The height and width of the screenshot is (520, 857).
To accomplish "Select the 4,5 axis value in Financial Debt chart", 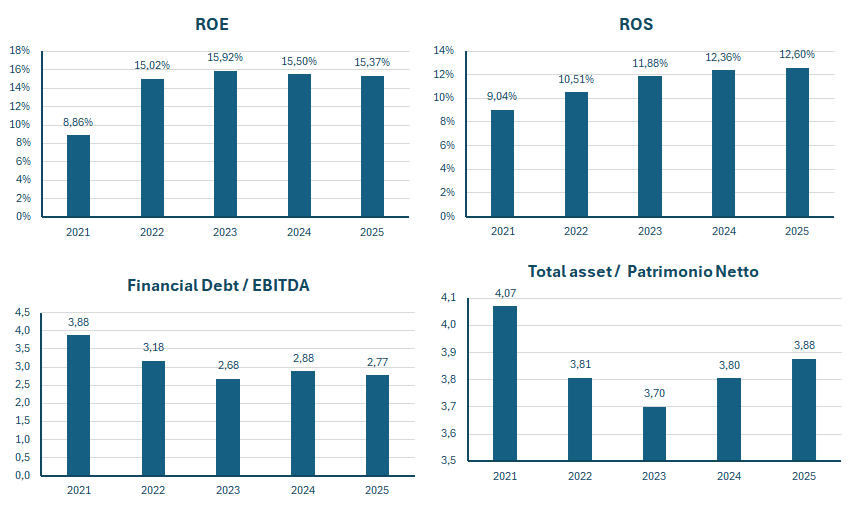I will 23,313.
